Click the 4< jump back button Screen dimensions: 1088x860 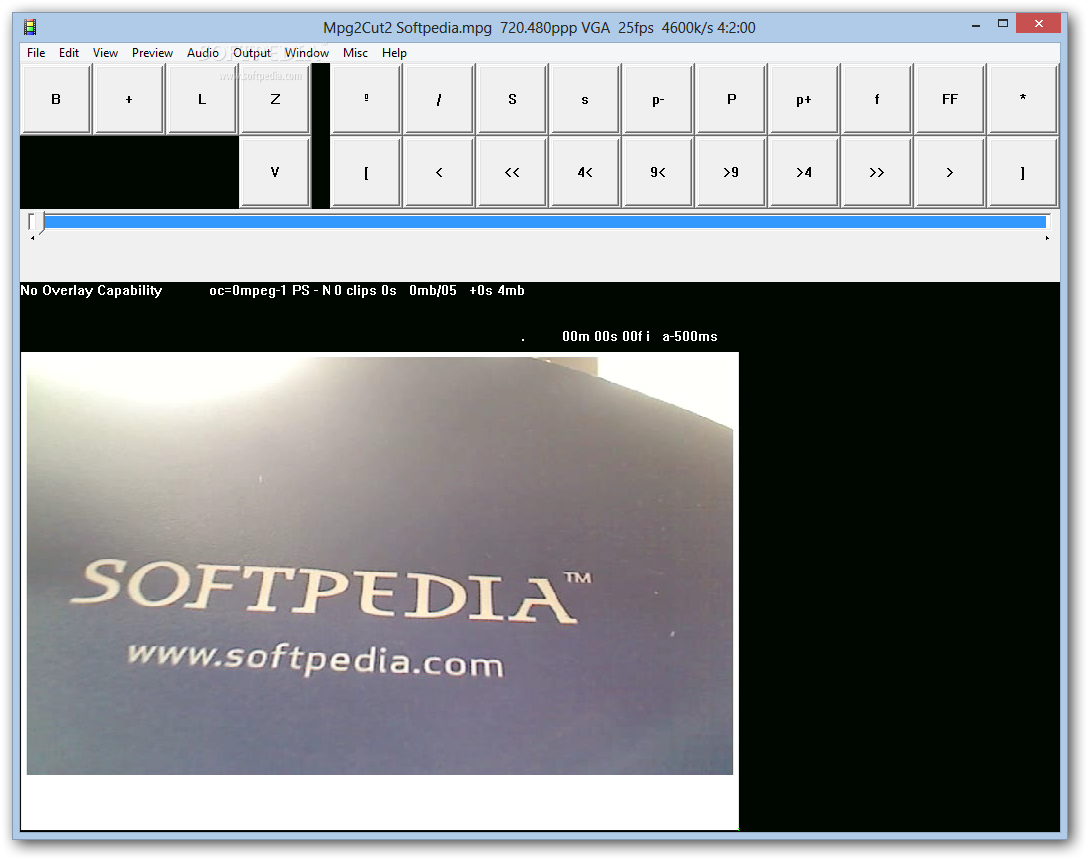tap(585, 172)
